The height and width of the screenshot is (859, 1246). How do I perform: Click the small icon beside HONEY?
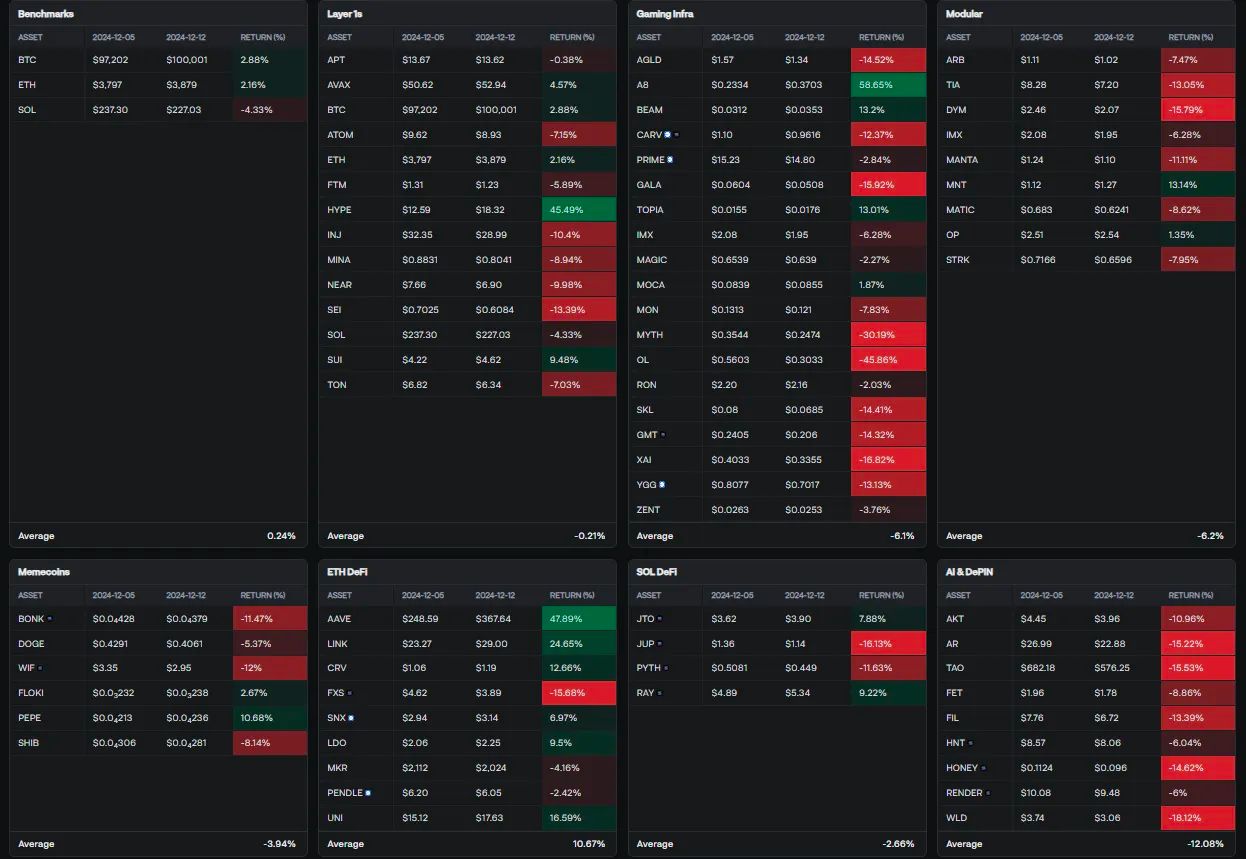pos(984,768)
